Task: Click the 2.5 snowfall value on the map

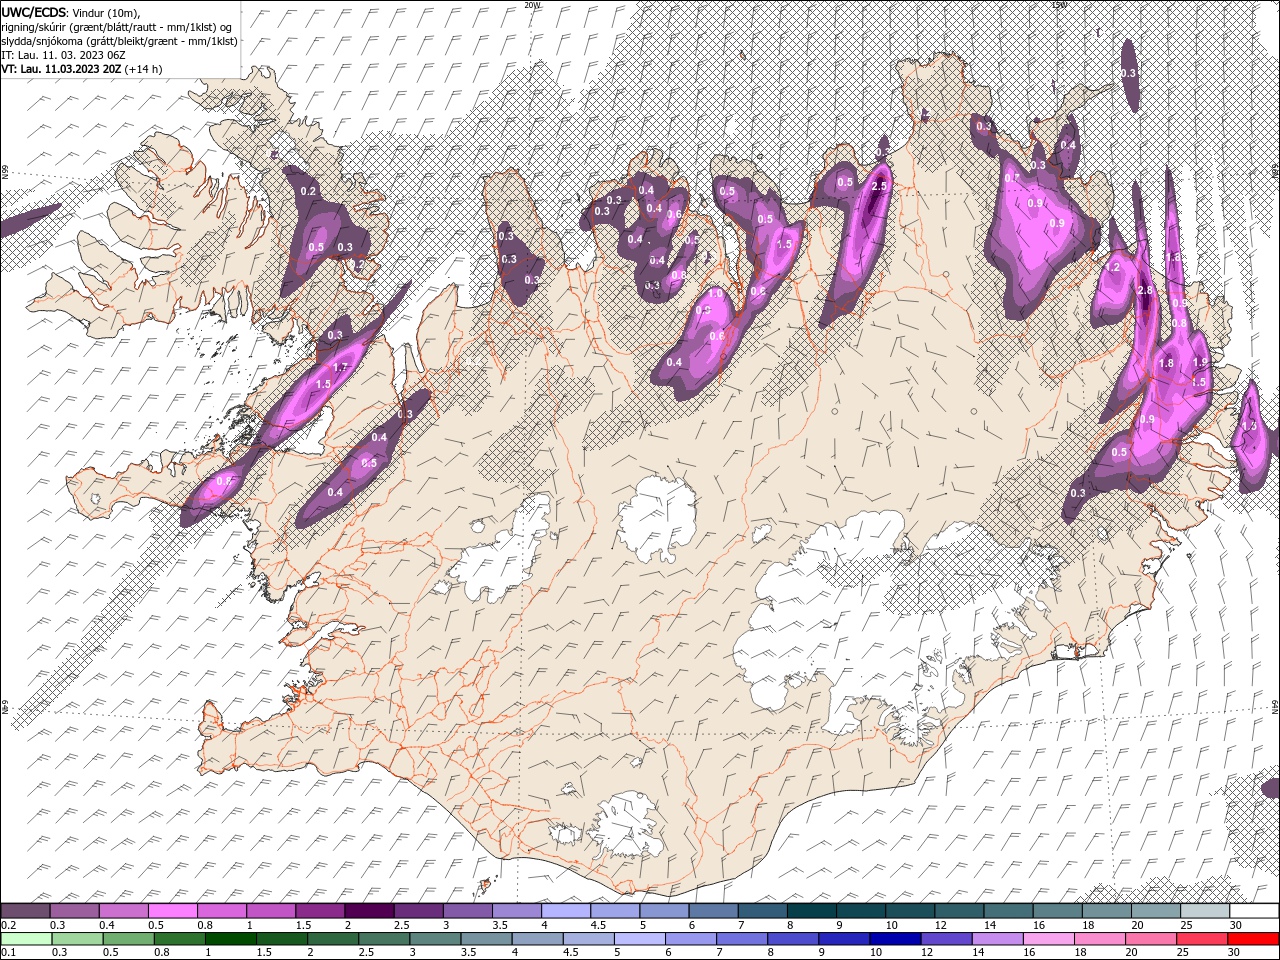Action: [x=880, y=187]
